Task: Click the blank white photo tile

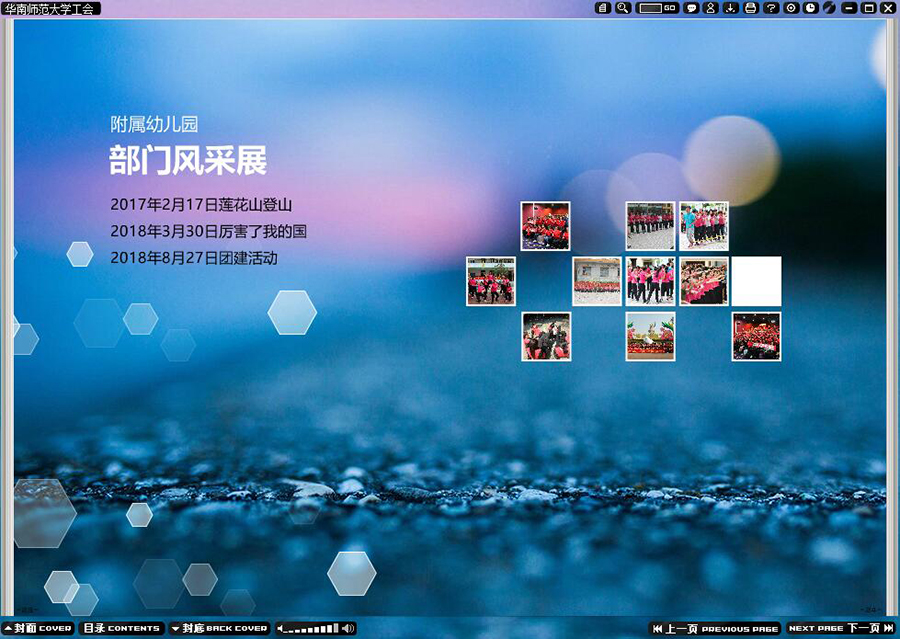Action: pyautogui.click(x=757, y=281)
